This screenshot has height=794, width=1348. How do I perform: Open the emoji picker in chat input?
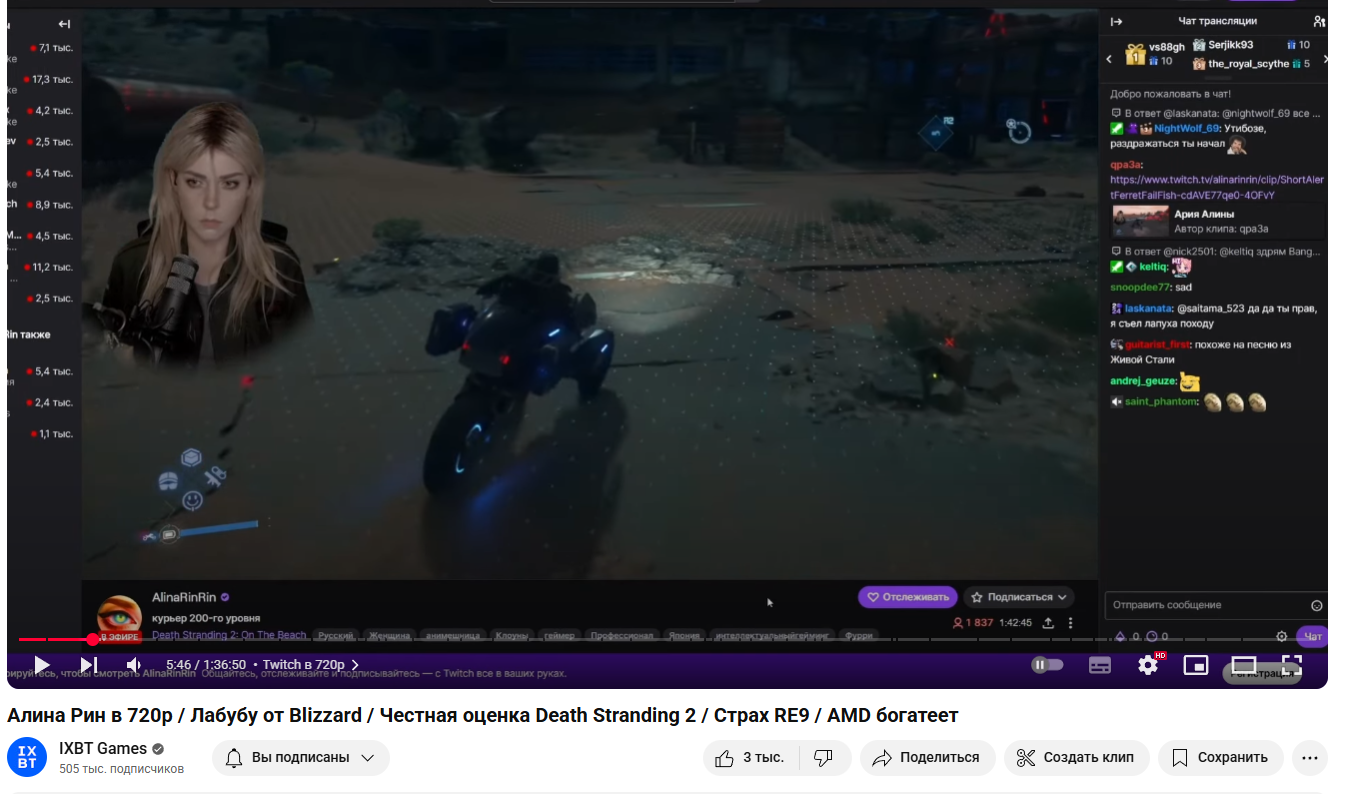point(1317,605)
